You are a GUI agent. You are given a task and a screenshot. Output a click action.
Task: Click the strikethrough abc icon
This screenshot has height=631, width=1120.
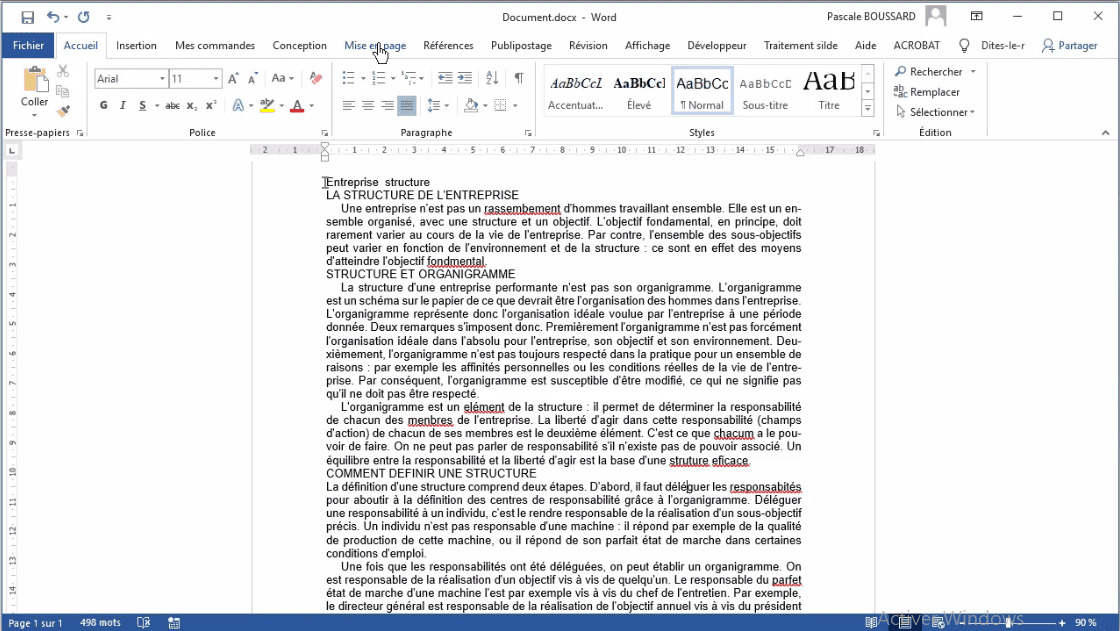click(x=173, y=106)
